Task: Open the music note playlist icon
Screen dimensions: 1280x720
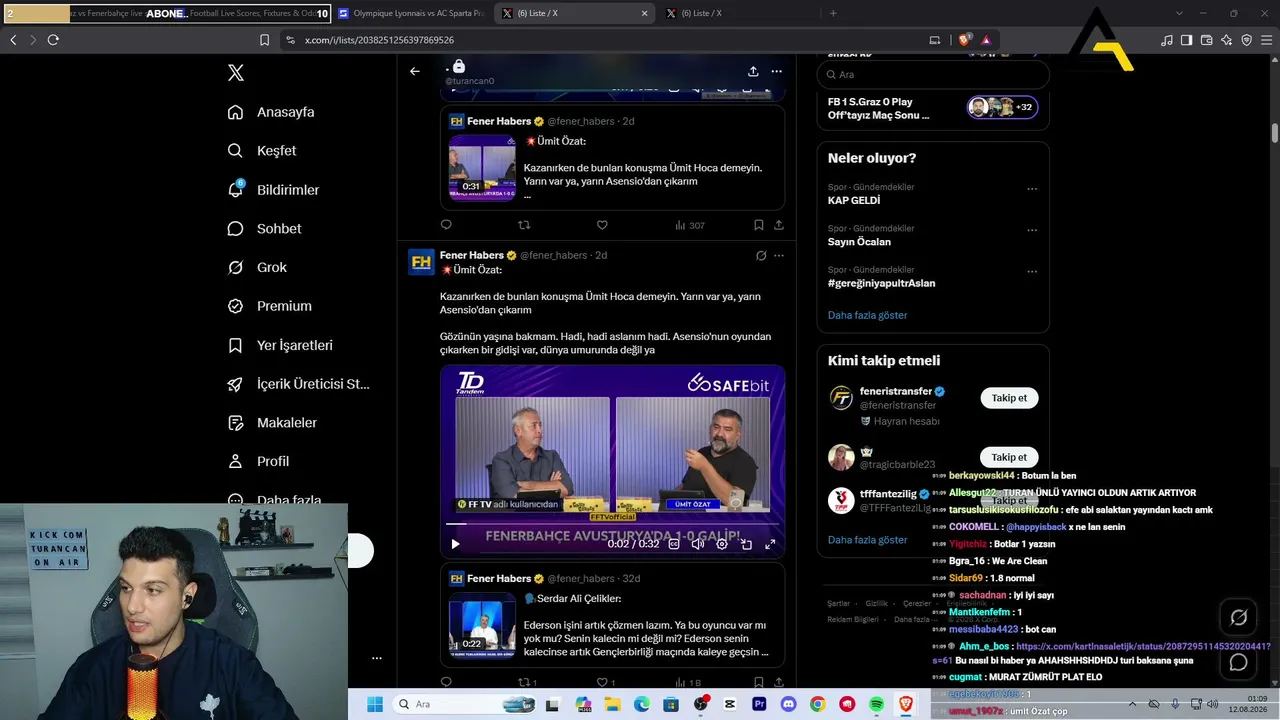Action: [x=1167, y=40]
